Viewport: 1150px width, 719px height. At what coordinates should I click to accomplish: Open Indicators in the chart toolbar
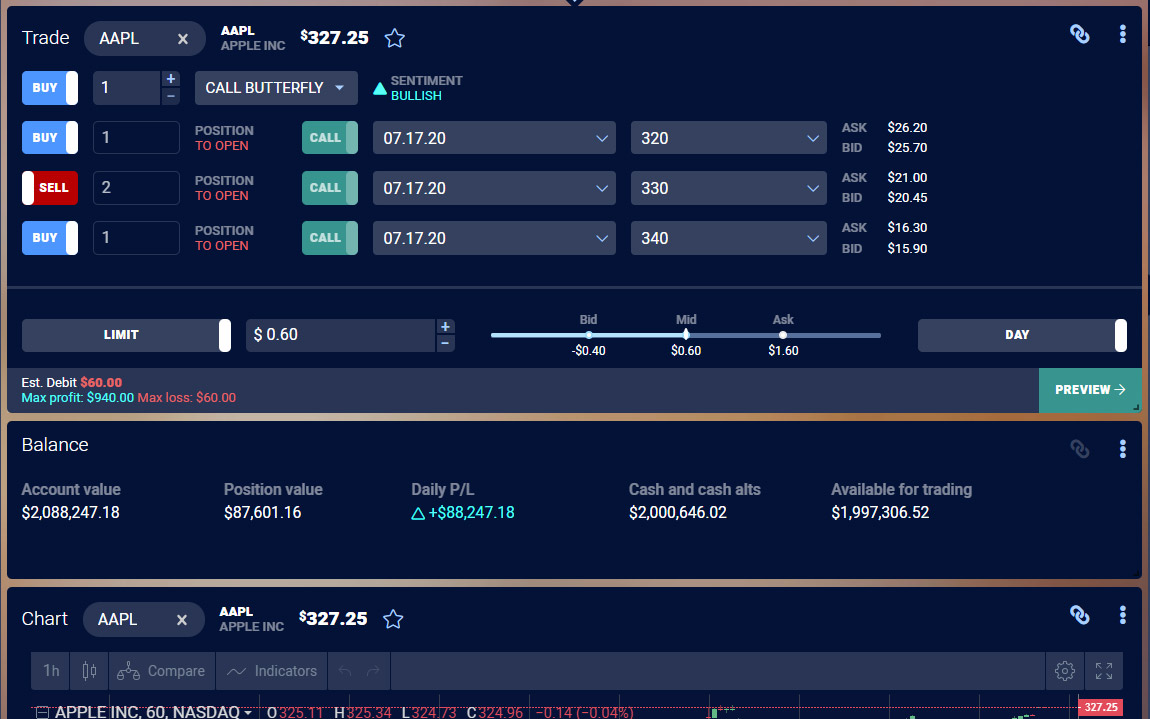pos(271,671)
